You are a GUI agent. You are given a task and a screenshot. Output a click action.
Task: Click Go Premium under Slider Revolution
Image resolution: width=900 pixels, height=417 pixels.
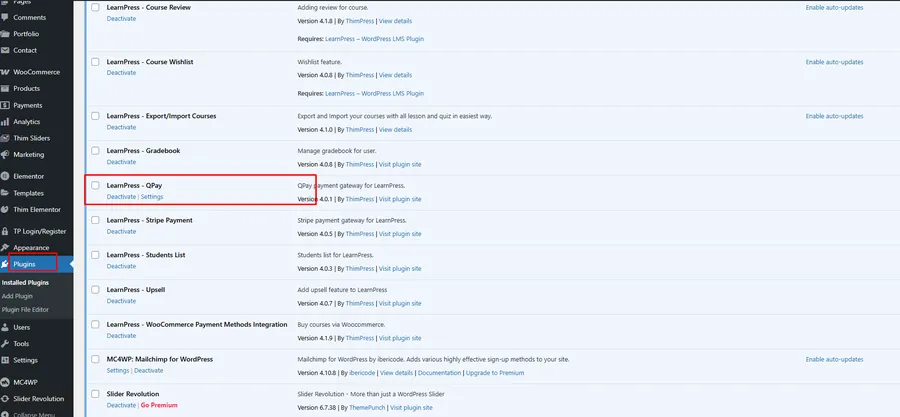pos(157,405)
